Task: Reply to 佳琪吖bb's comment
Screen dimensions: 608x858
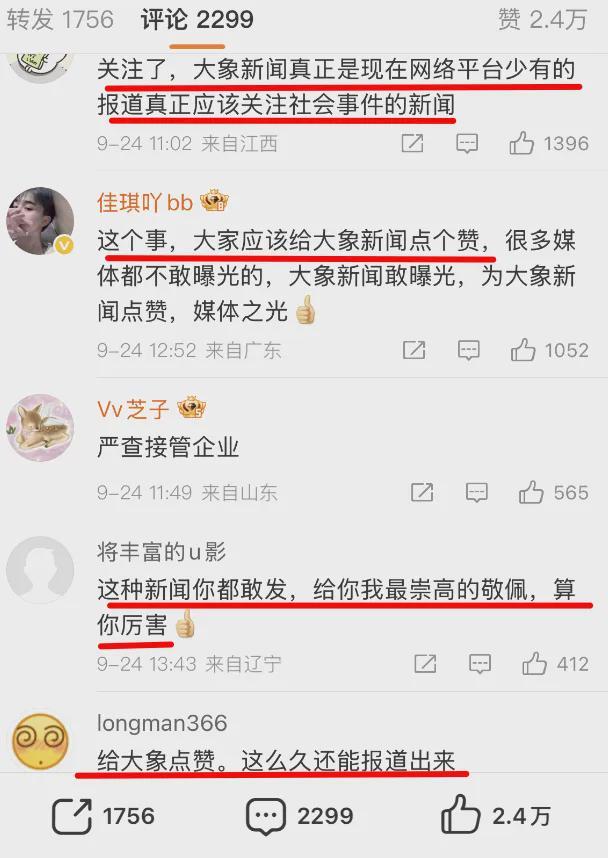Action: (x=468, y=350)
